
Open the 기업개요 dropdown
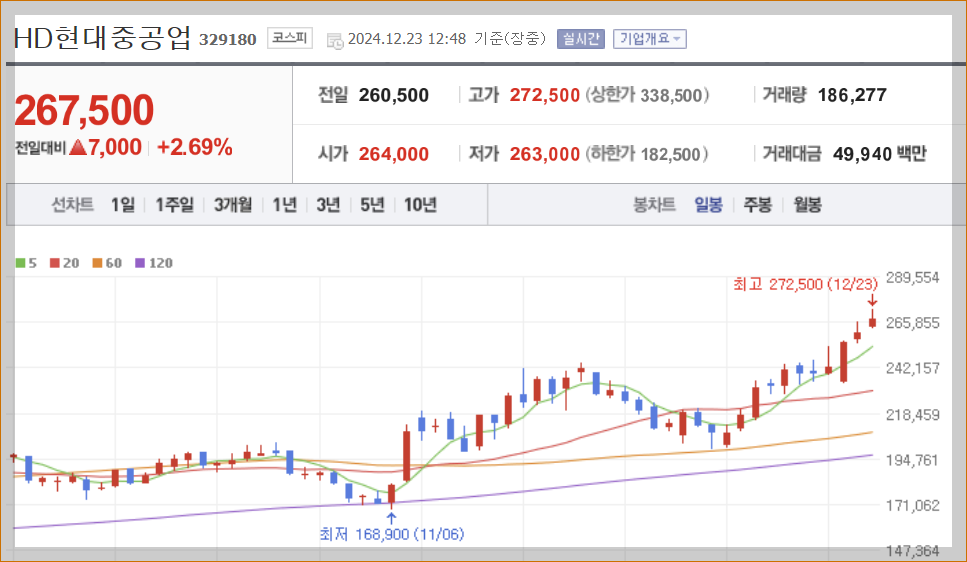649,39
